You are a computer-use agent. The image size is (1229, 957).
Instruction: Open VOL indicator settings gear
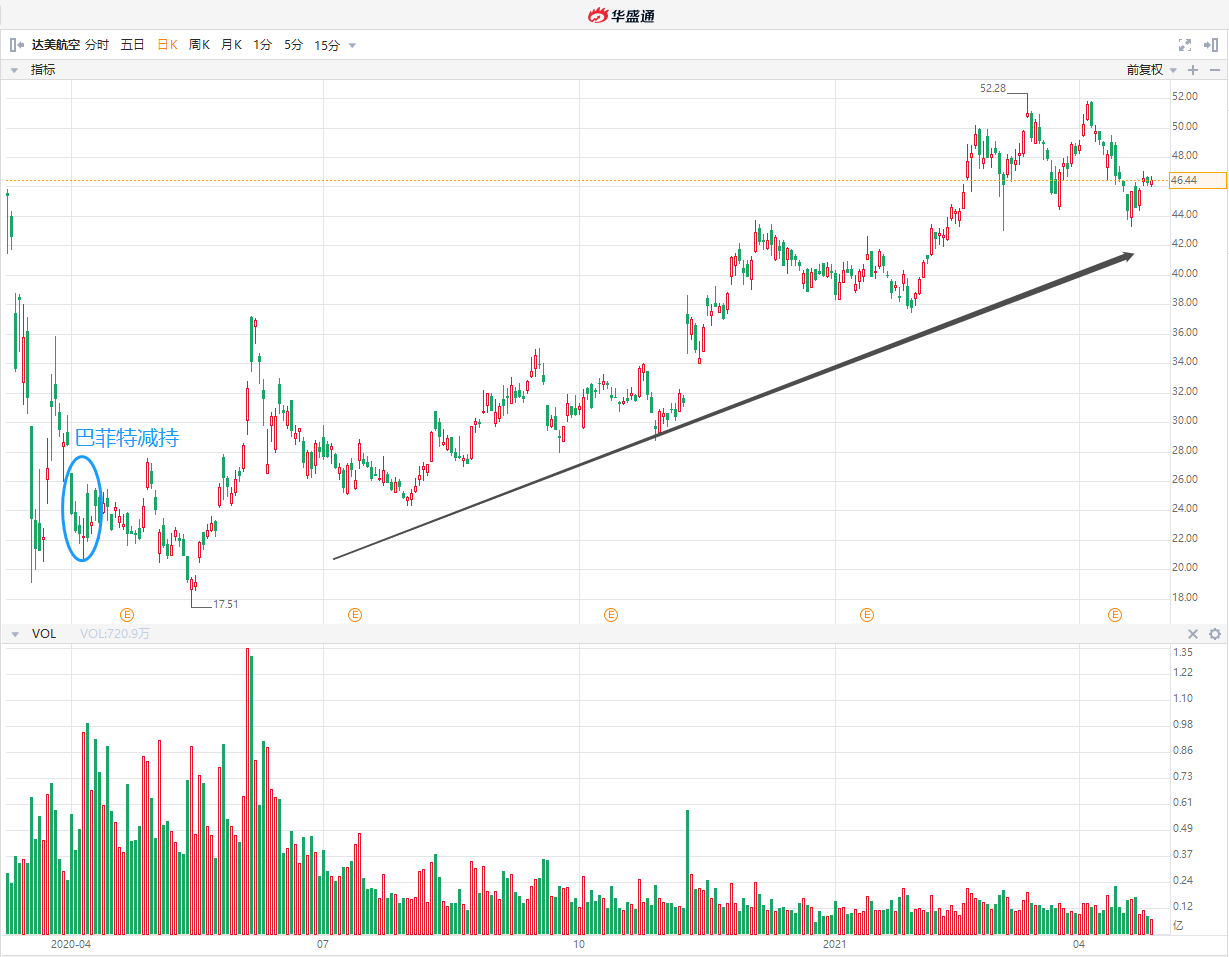[1215, 634]
